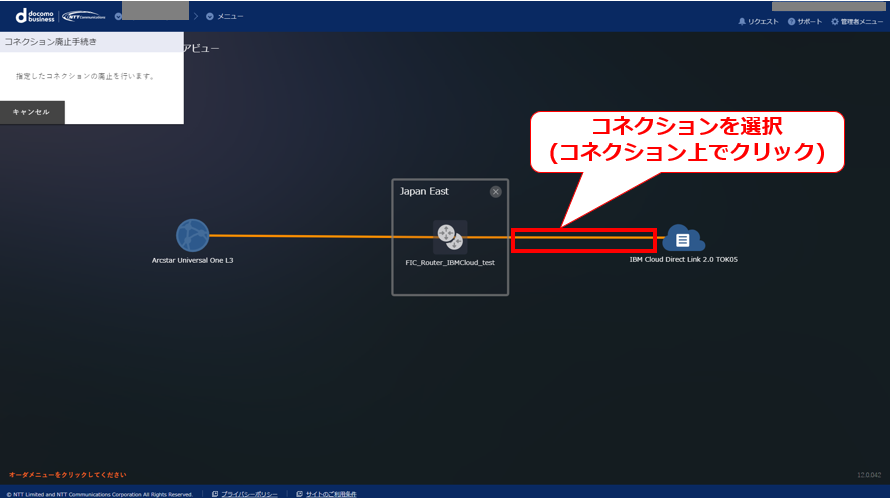Select the FIC_Router_IBMCloud_test router icon
This screenshot has height=498, width=892.
click(450, 237)
